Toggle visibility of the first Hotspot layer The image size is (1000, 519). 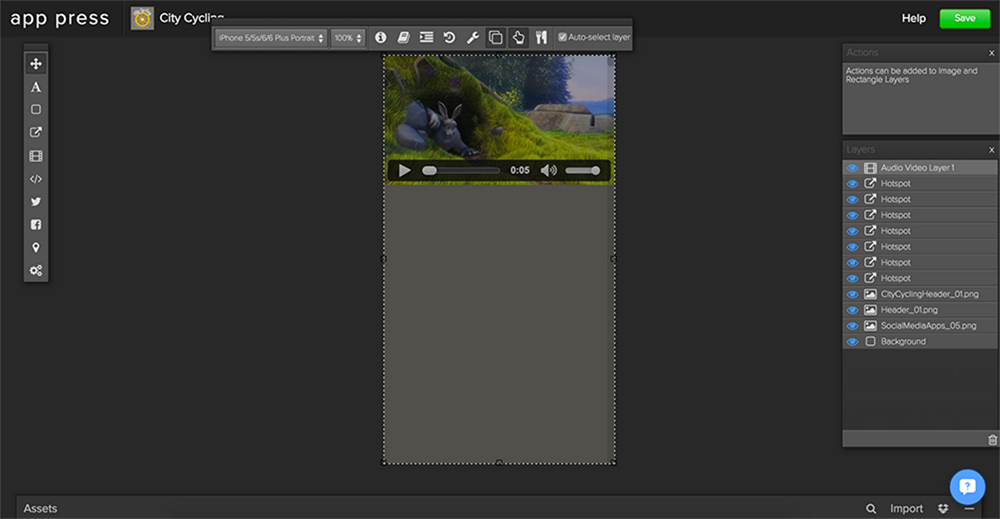coord(852,184)
